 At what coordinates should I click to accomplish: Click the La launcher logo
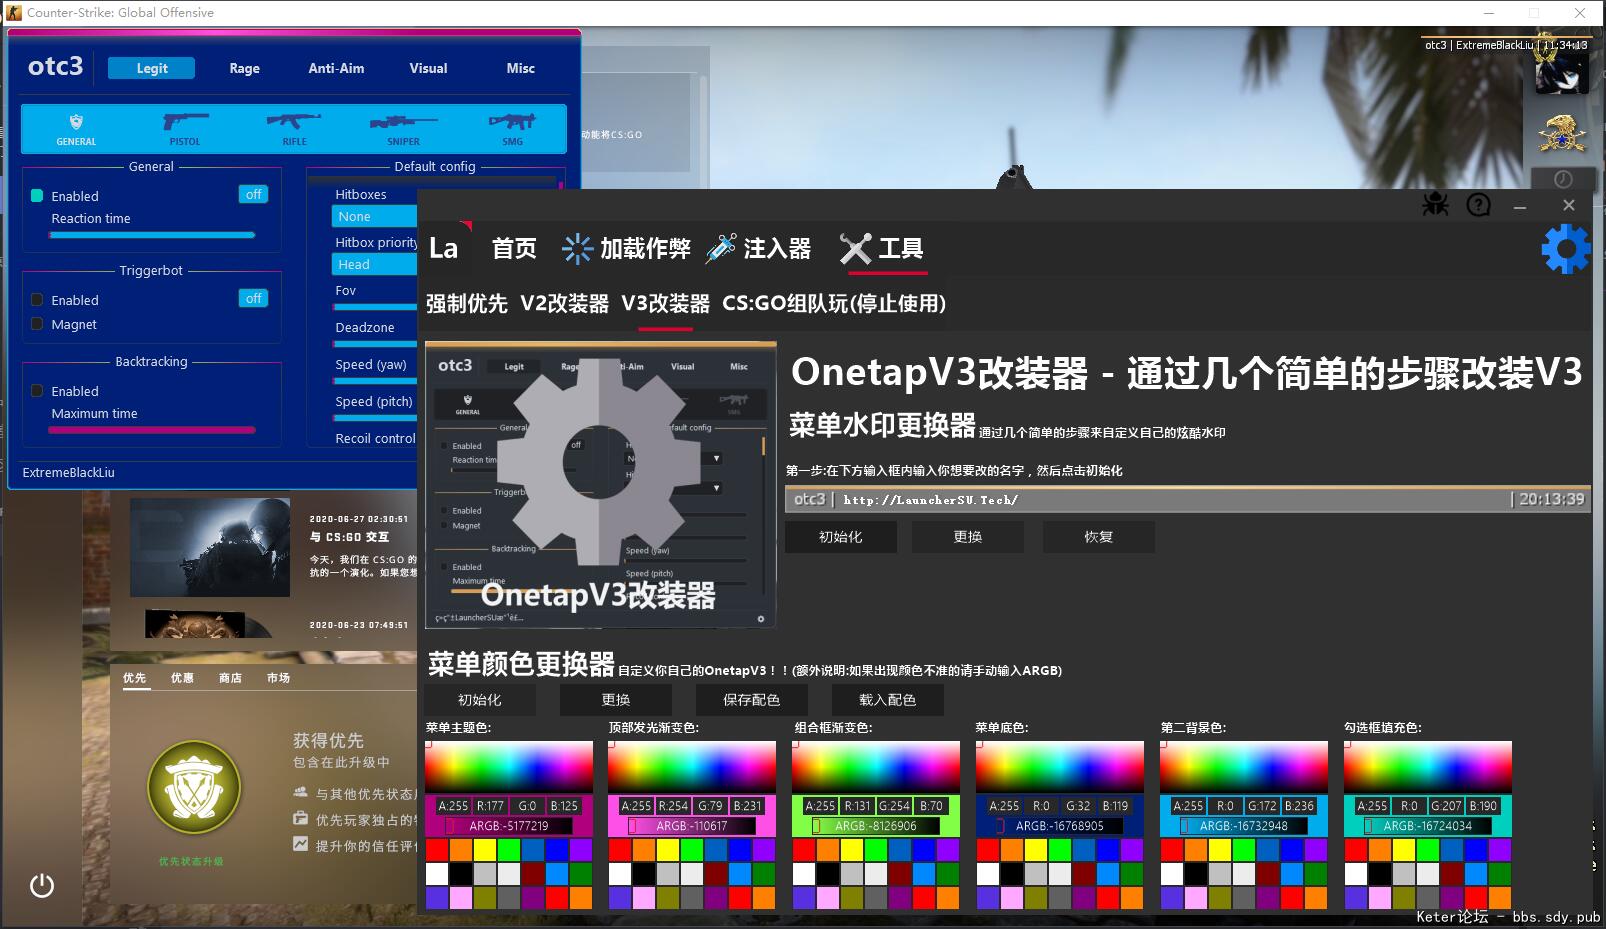pyautogui.click(x=443, y=248)
